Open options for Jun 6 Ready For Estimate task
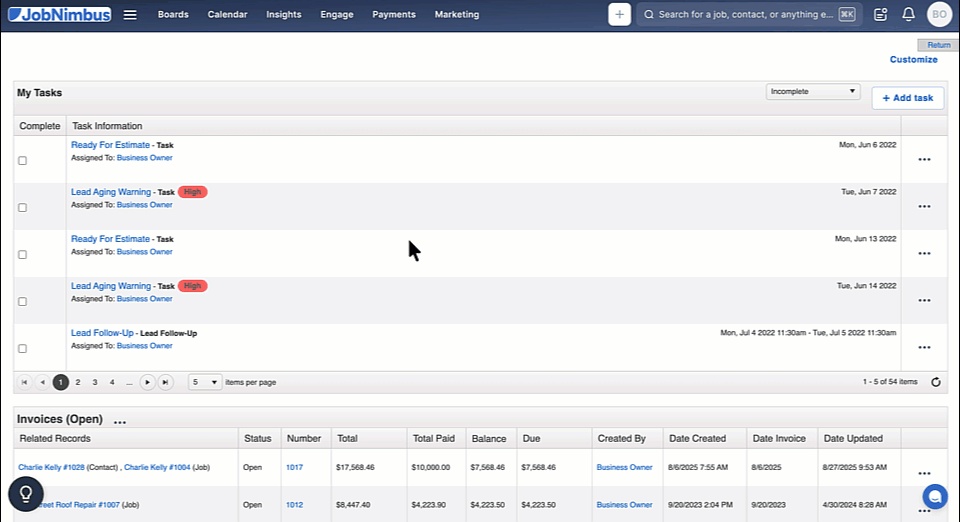 pos(924,160)
